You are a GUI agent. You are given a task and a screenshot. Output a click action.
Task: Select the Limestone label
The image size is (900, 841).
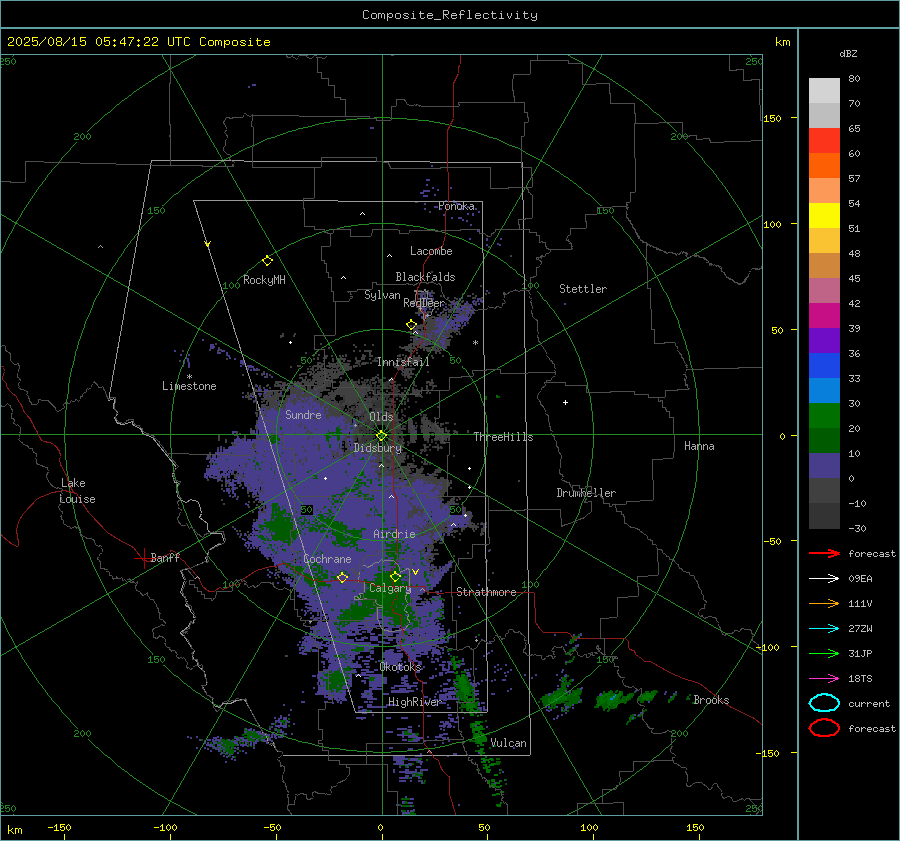tap(189, 386)
